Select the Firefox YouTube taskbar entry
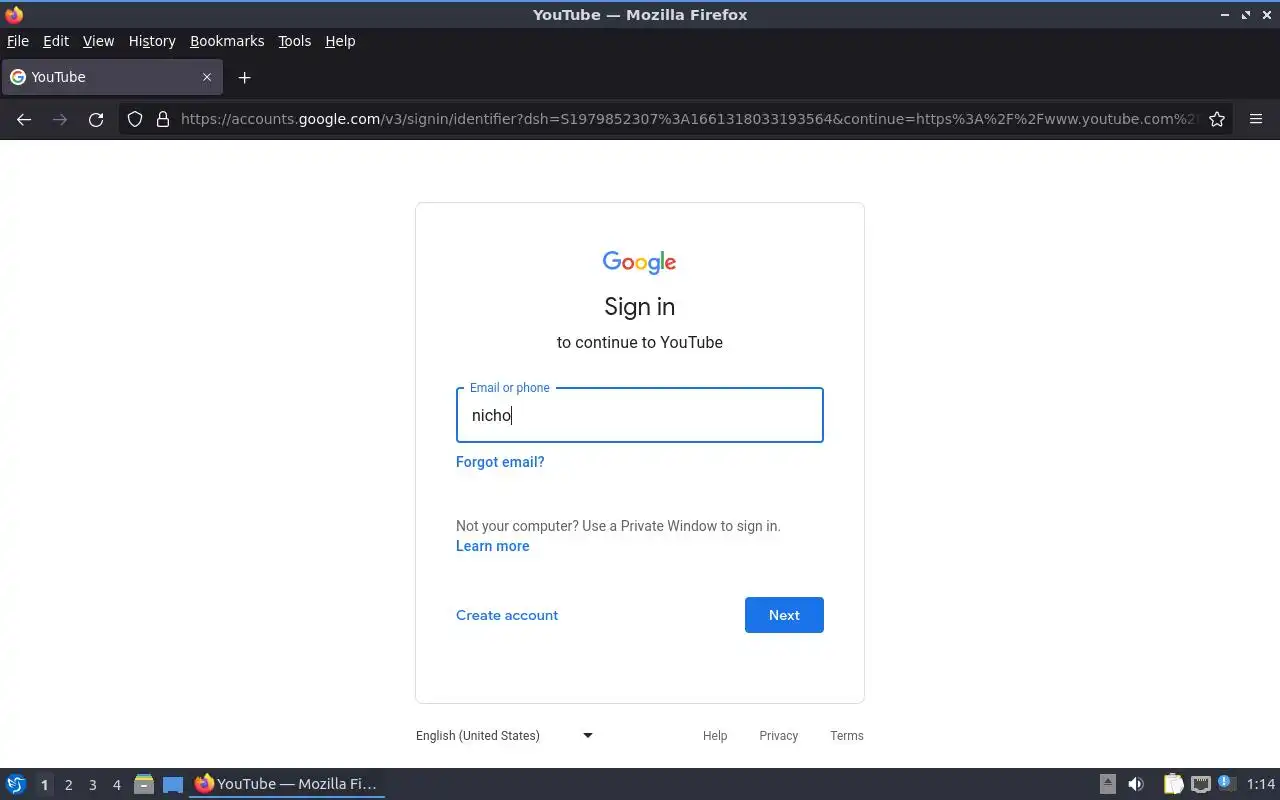This screenshot has height=800, width=1280. [287, 784]
